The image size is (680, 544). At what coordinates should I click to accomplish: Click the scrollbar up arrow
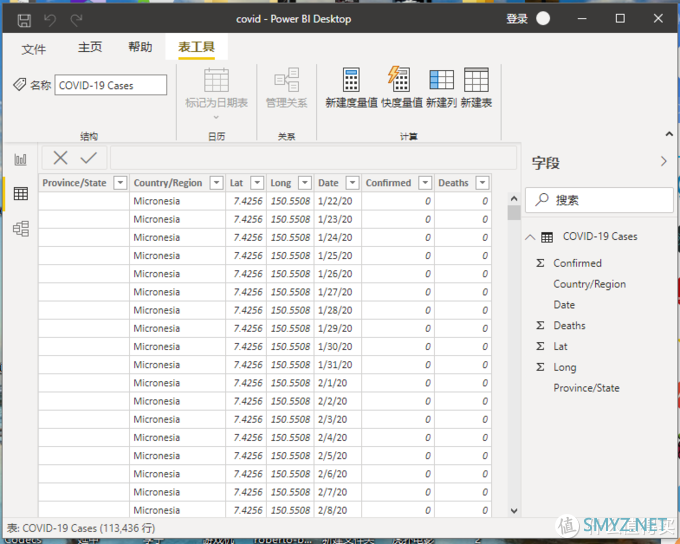(514, 199)
